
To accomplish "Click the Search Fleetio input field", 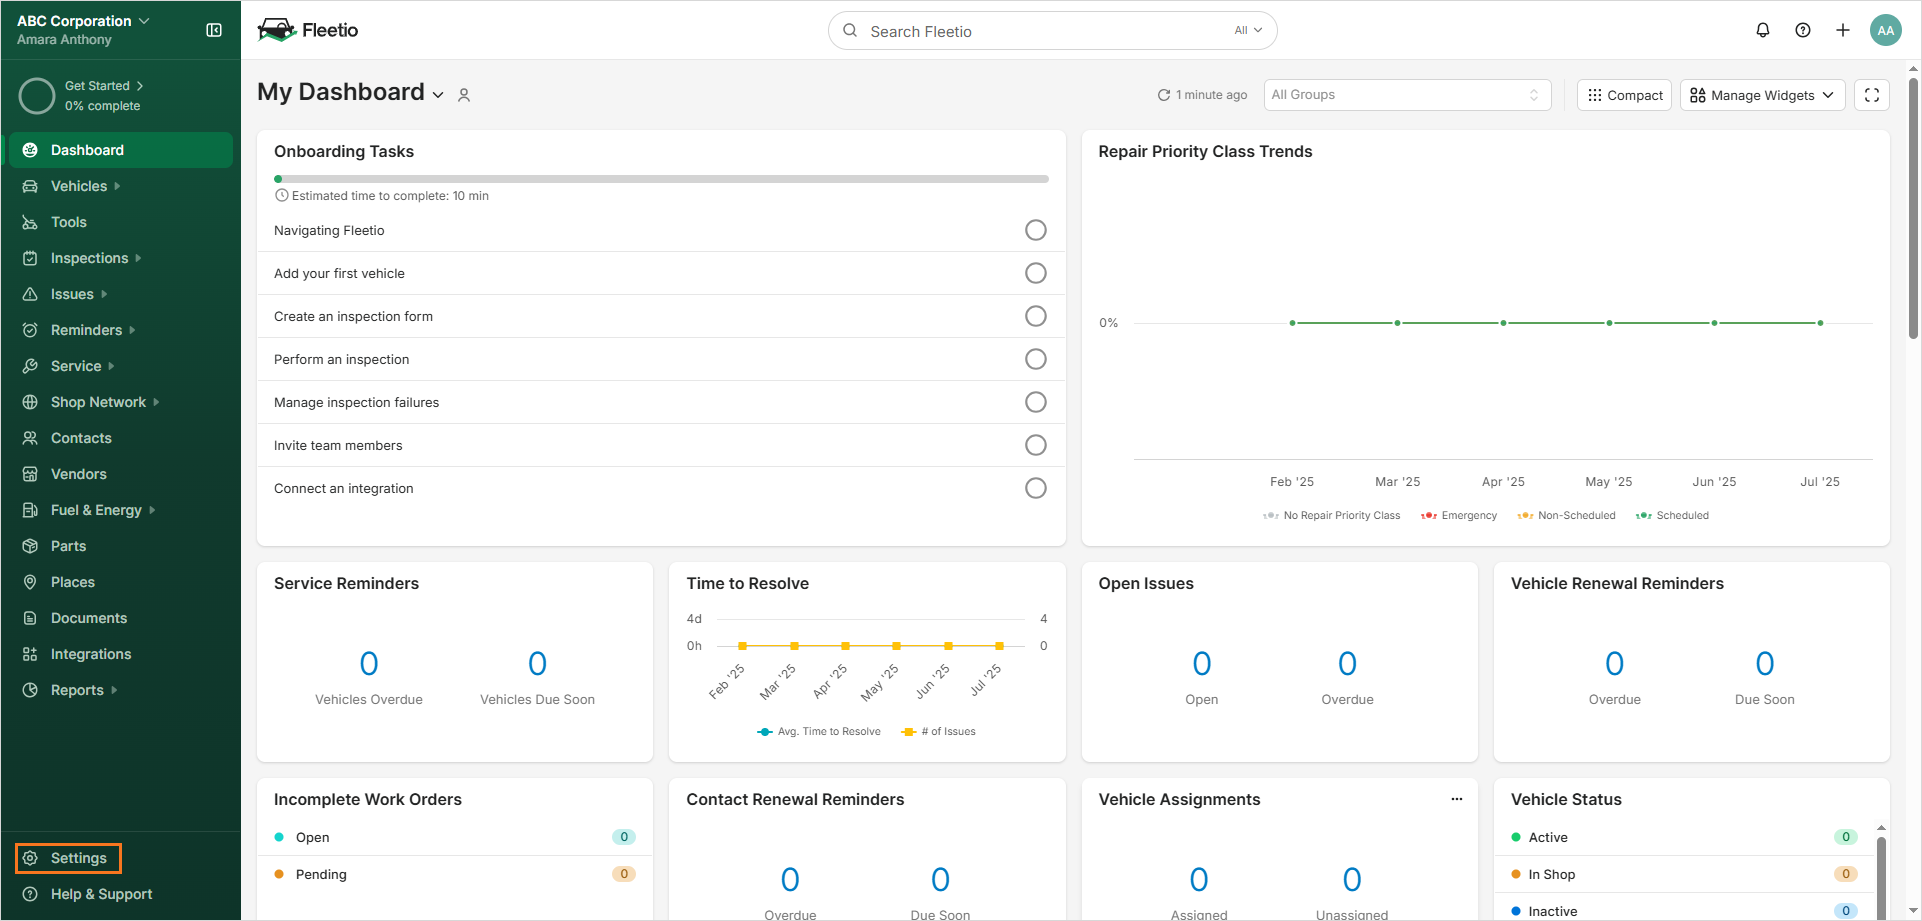I will coord(1040,31).
